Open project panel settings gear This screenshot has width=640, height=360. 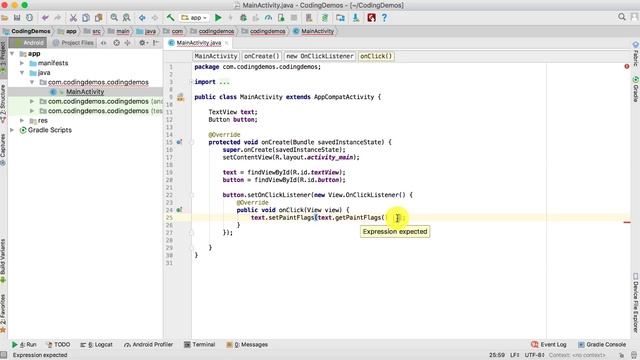[142, 42]
